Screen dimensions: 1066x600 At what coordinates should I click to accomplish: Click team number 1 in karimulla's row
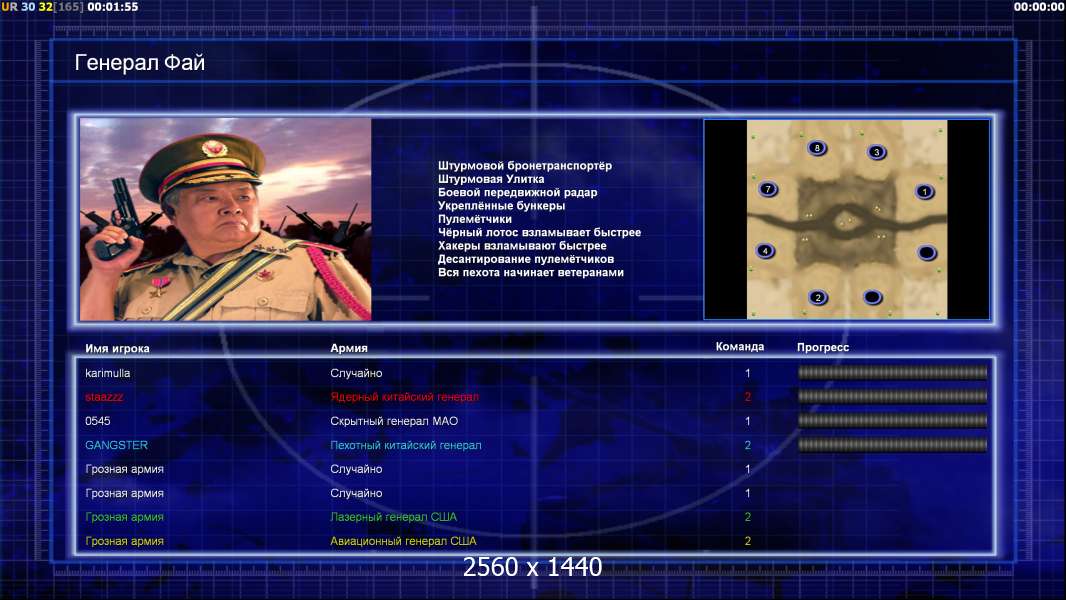[747, 373]
